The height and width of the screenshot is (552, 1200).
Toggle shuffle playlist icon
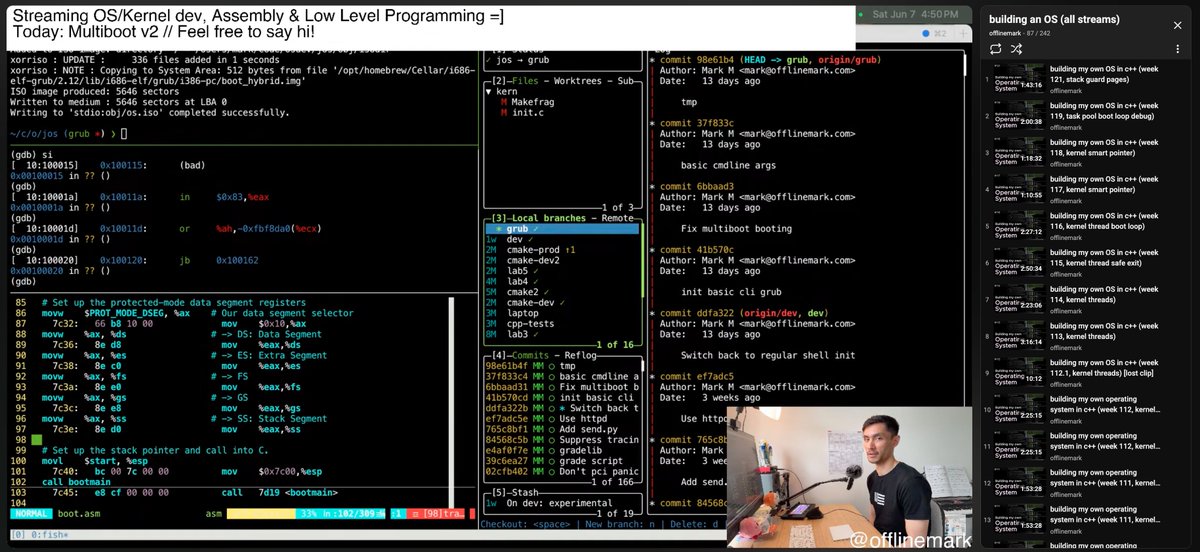click(x=1017, y=48)
